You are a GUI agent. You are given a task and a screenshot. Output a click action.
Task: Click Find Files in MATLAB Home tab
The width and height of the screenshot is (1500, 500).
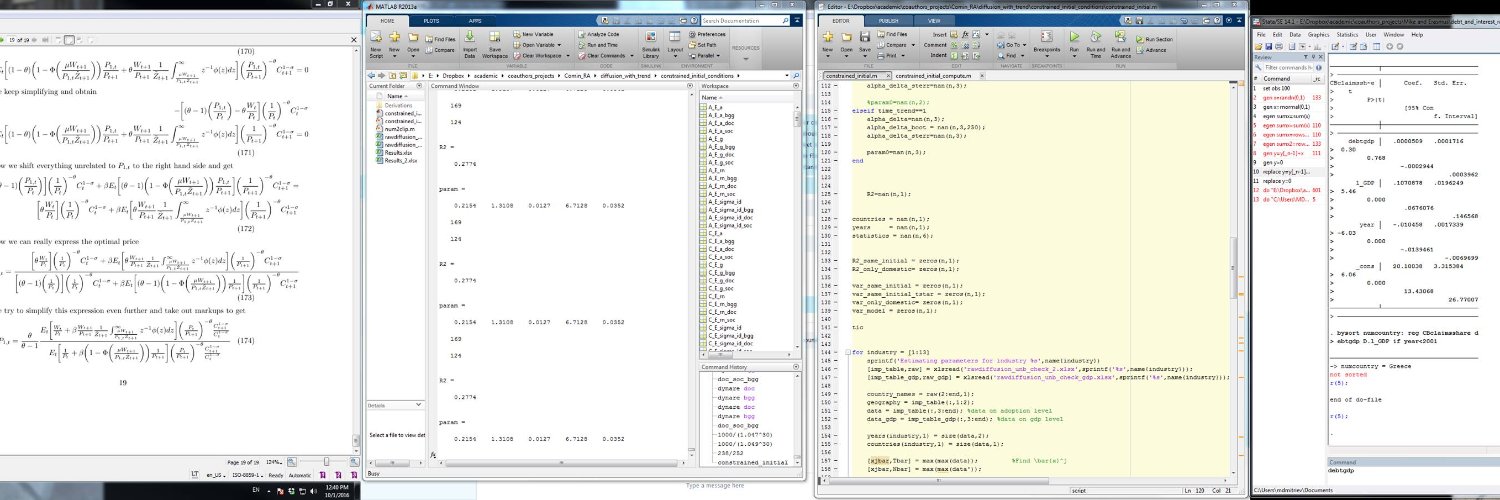tap(439, 38)
